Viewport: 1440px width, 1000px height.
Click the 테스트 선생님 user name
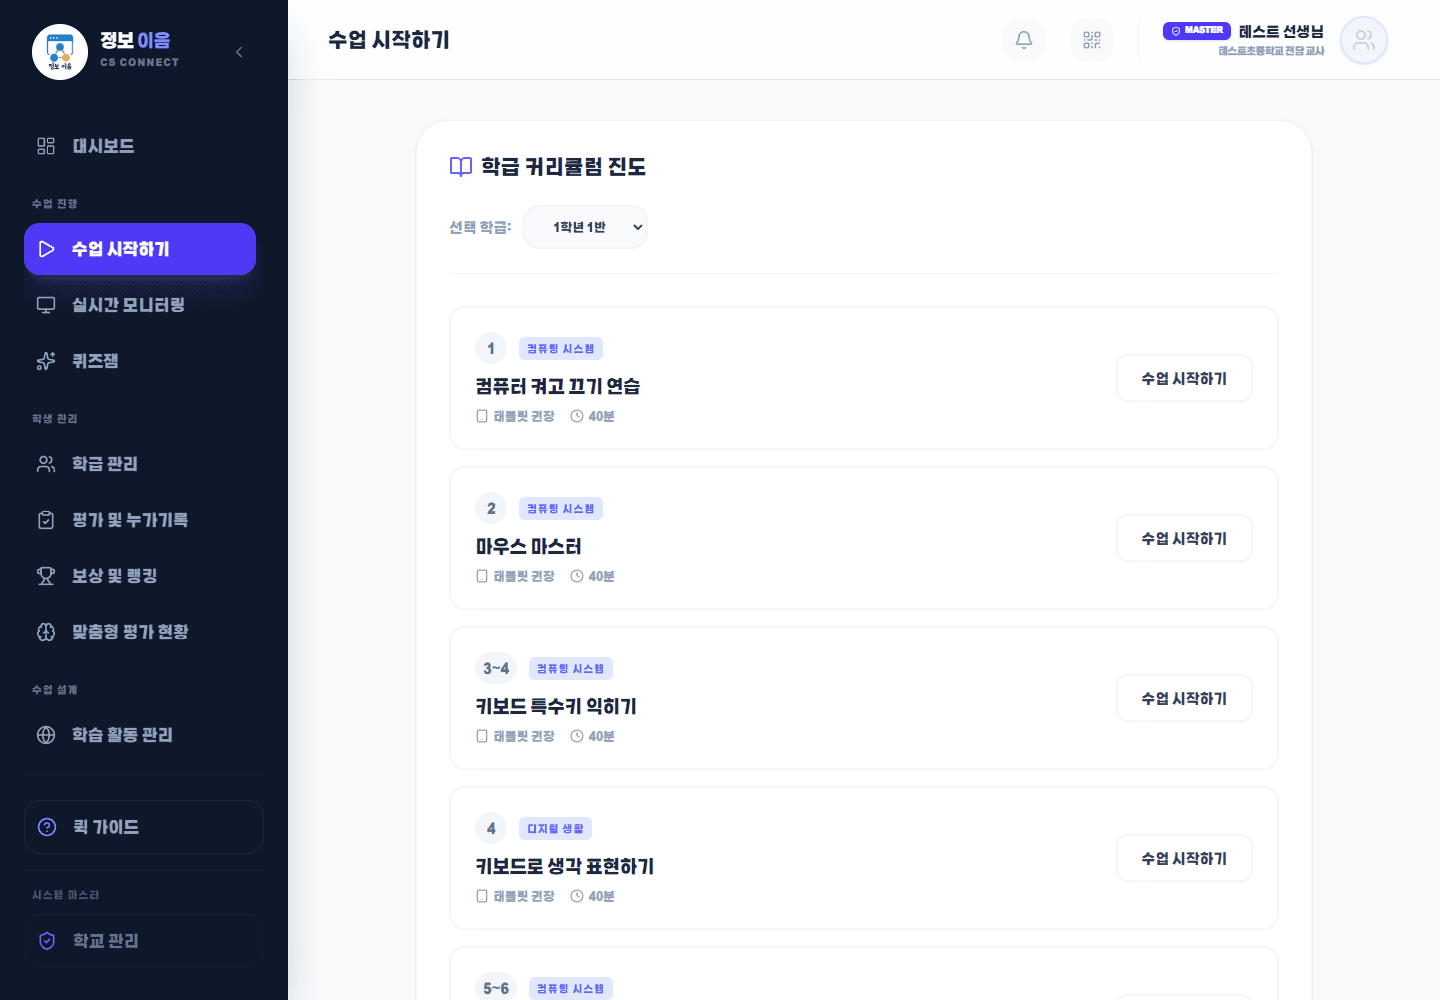(1281, 31)
